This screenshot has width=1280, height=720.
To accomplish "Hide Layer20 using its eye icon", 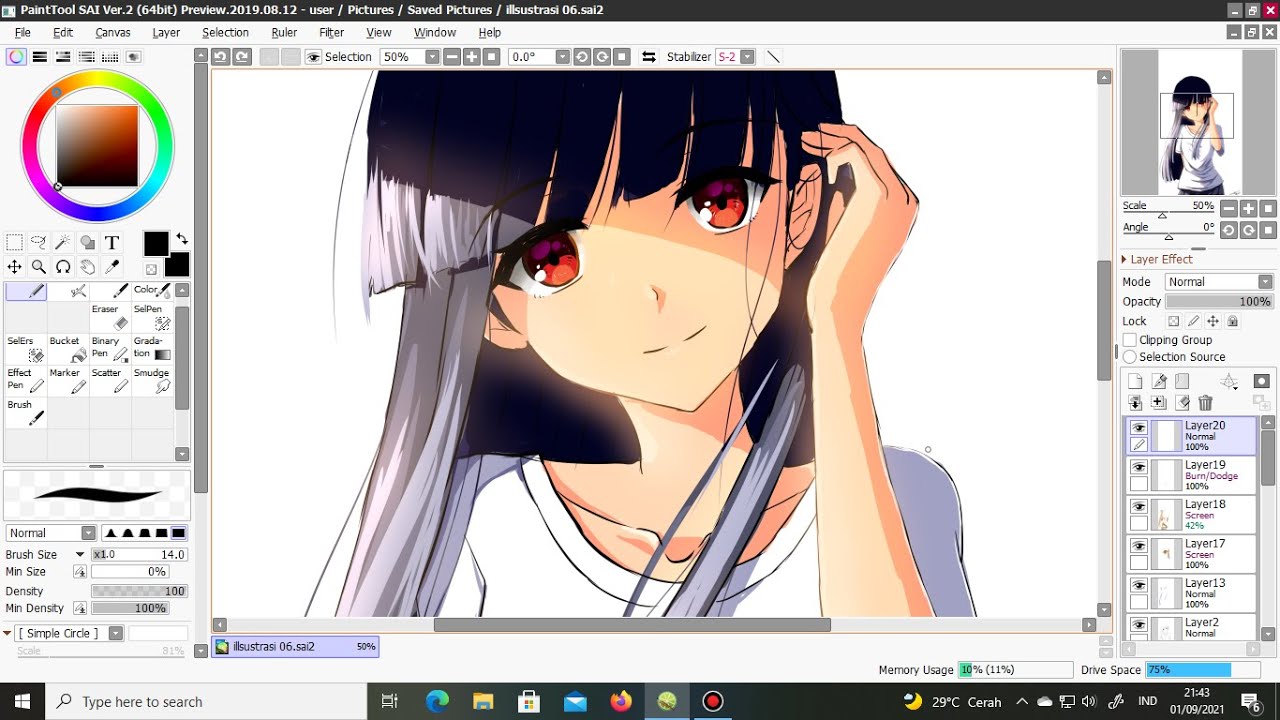I will pyautogui.click(x=1139, y=428).
